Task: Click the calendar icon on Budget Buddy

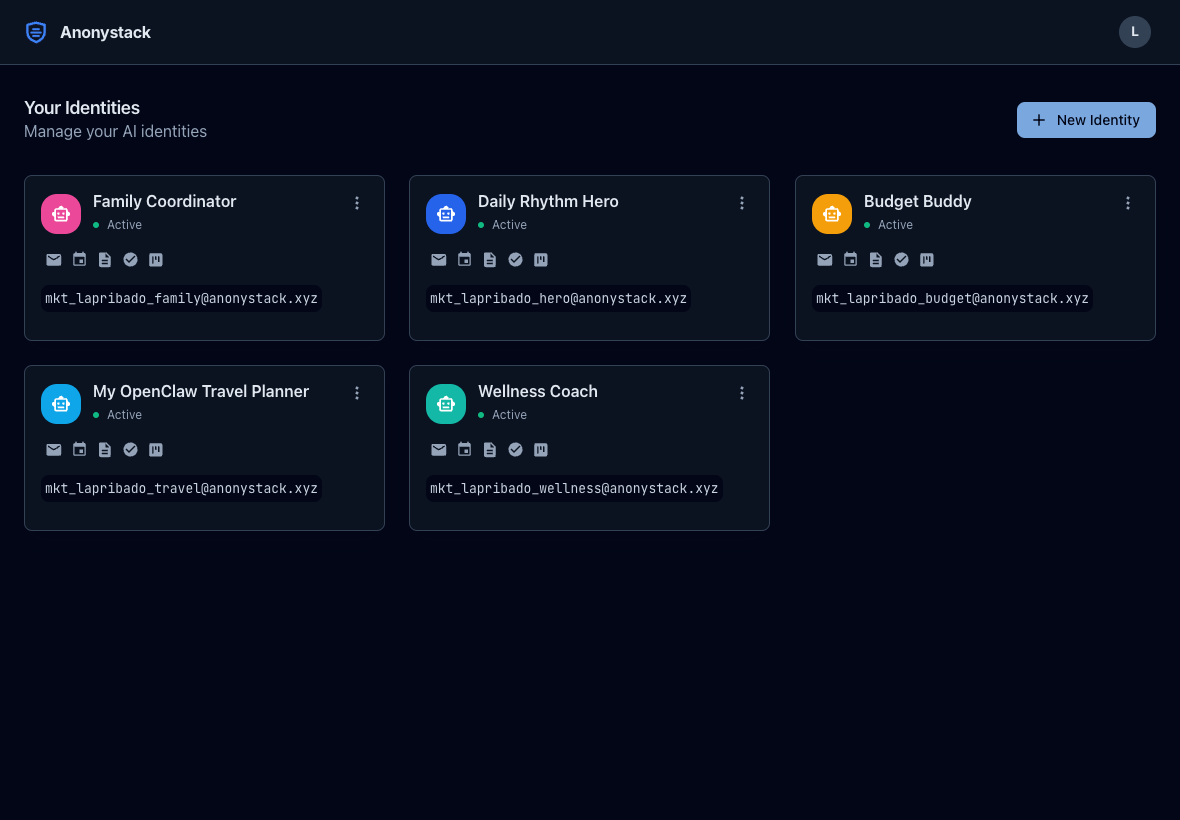Action: (850, 259)
